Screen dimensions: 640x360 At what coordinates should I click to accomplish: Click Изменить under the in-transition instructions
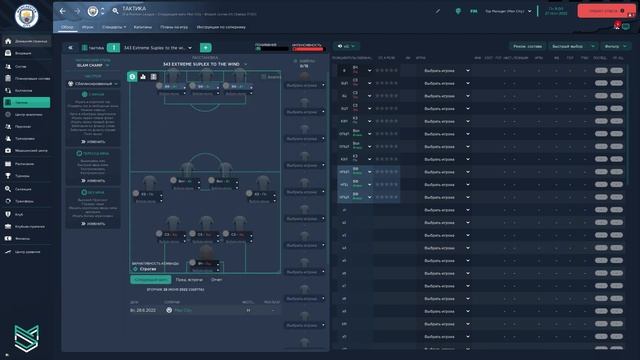click(93, 180)
